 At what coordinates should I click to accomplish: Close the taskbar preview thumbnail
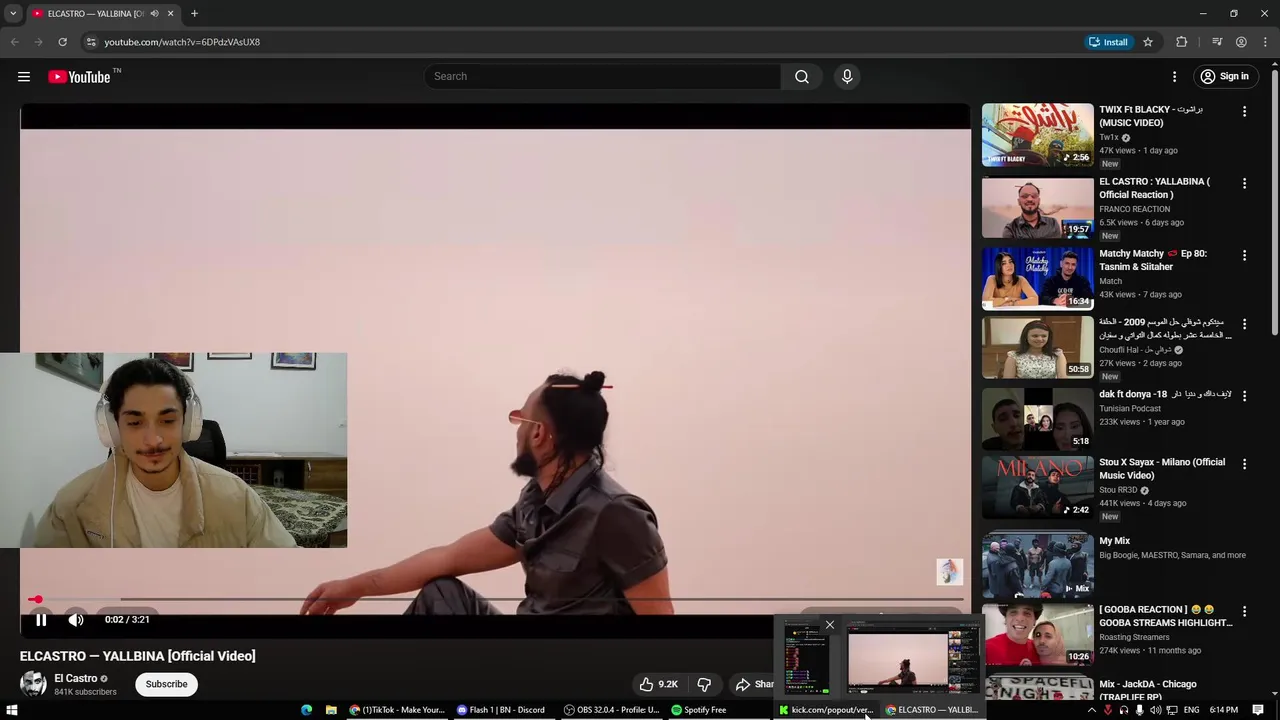coord(829,625)
